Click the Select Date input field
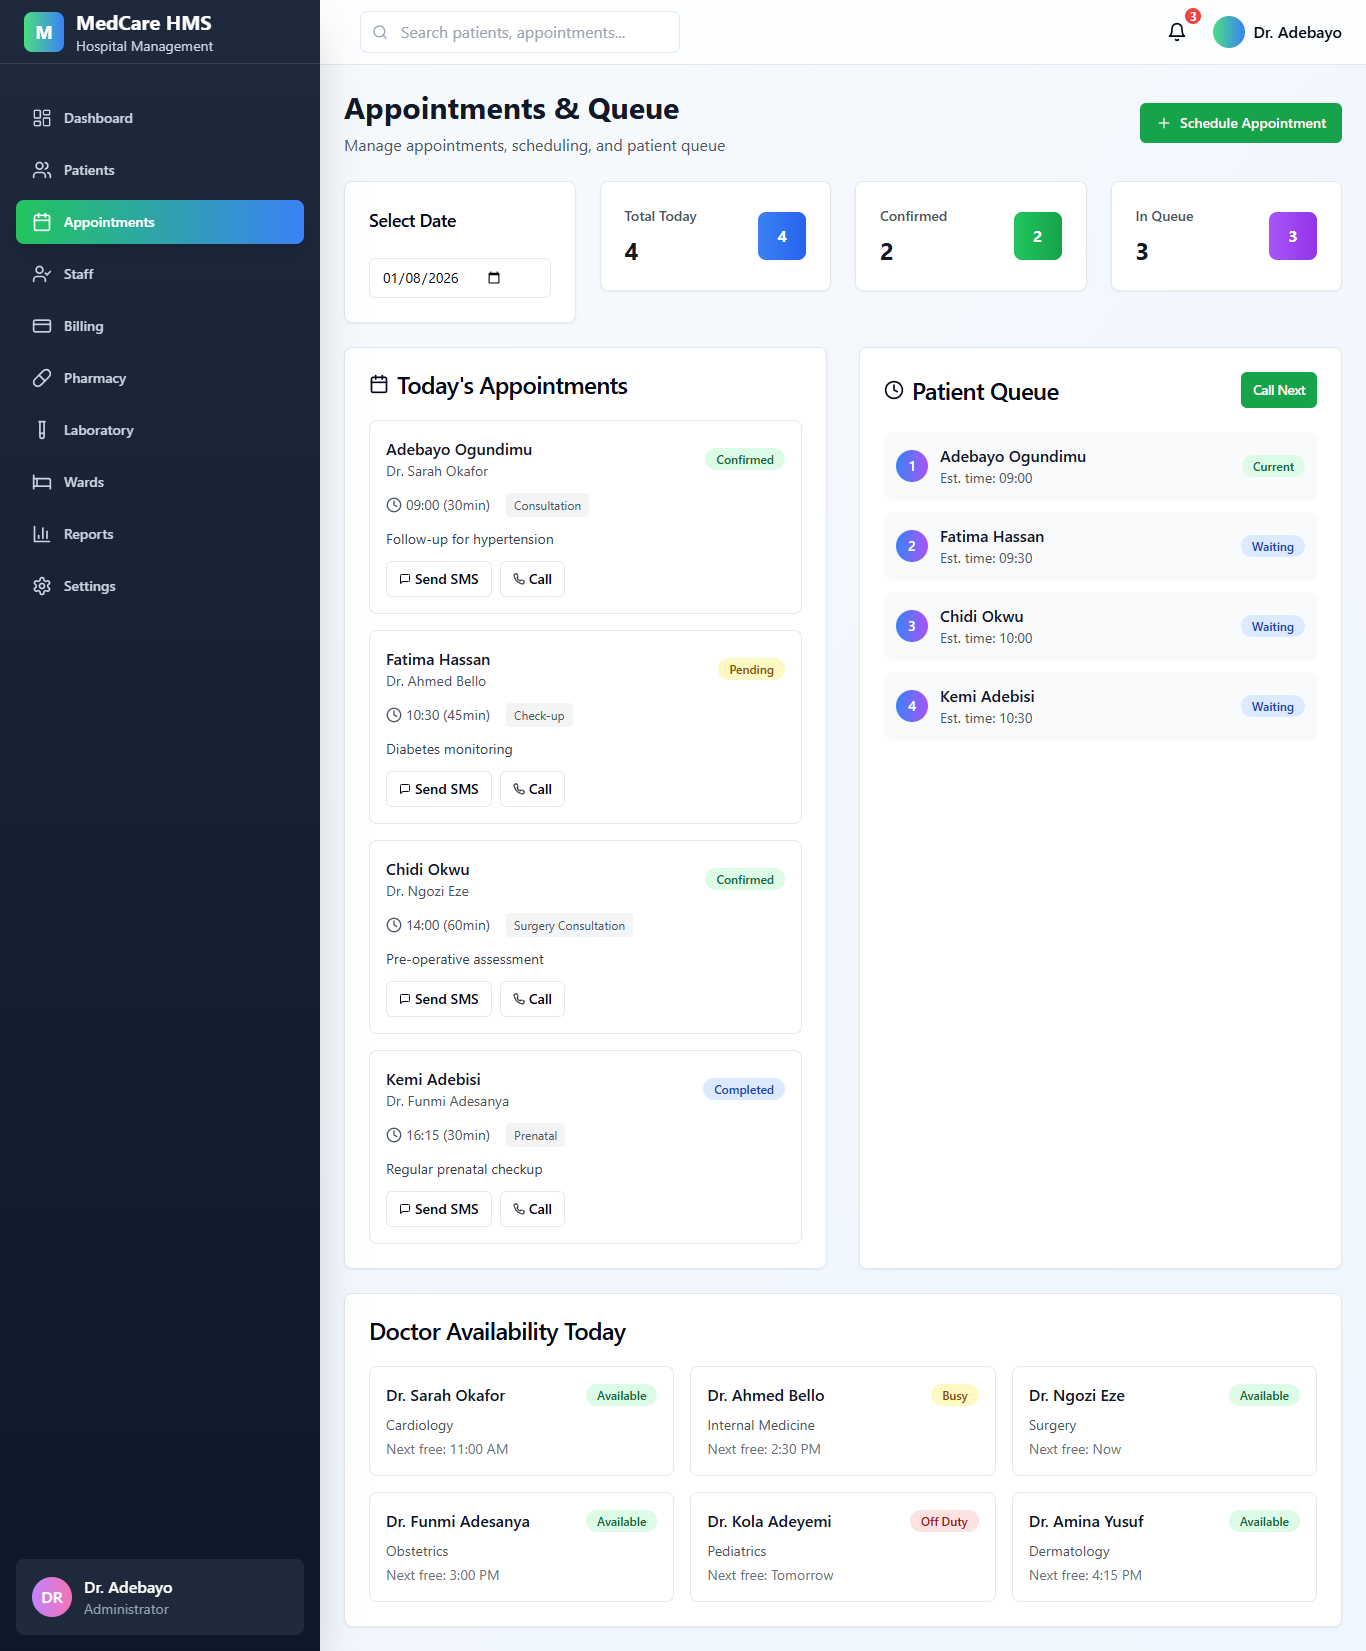 click(432, 278)
